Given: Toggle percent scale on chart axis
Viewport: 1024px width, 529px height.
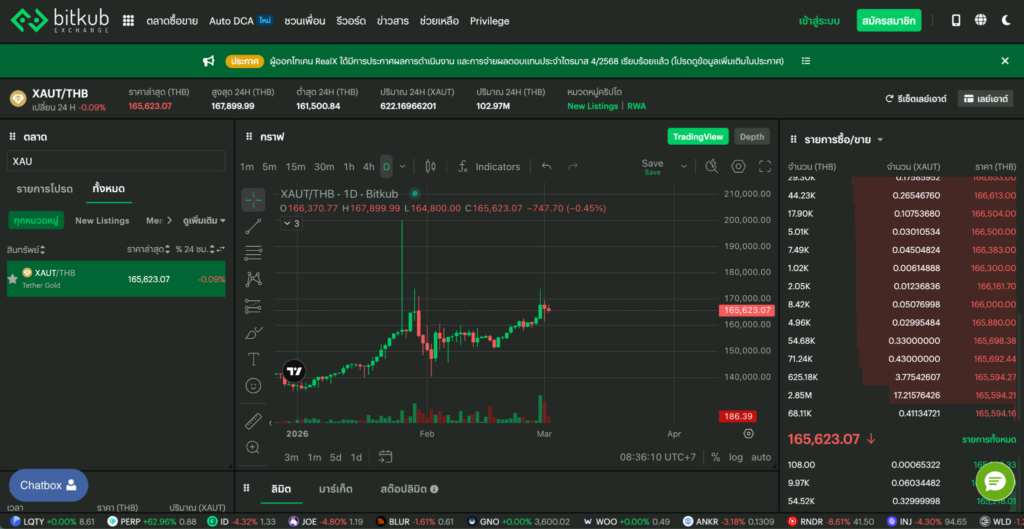Looking at the screenshot, I should coord(716,457).
